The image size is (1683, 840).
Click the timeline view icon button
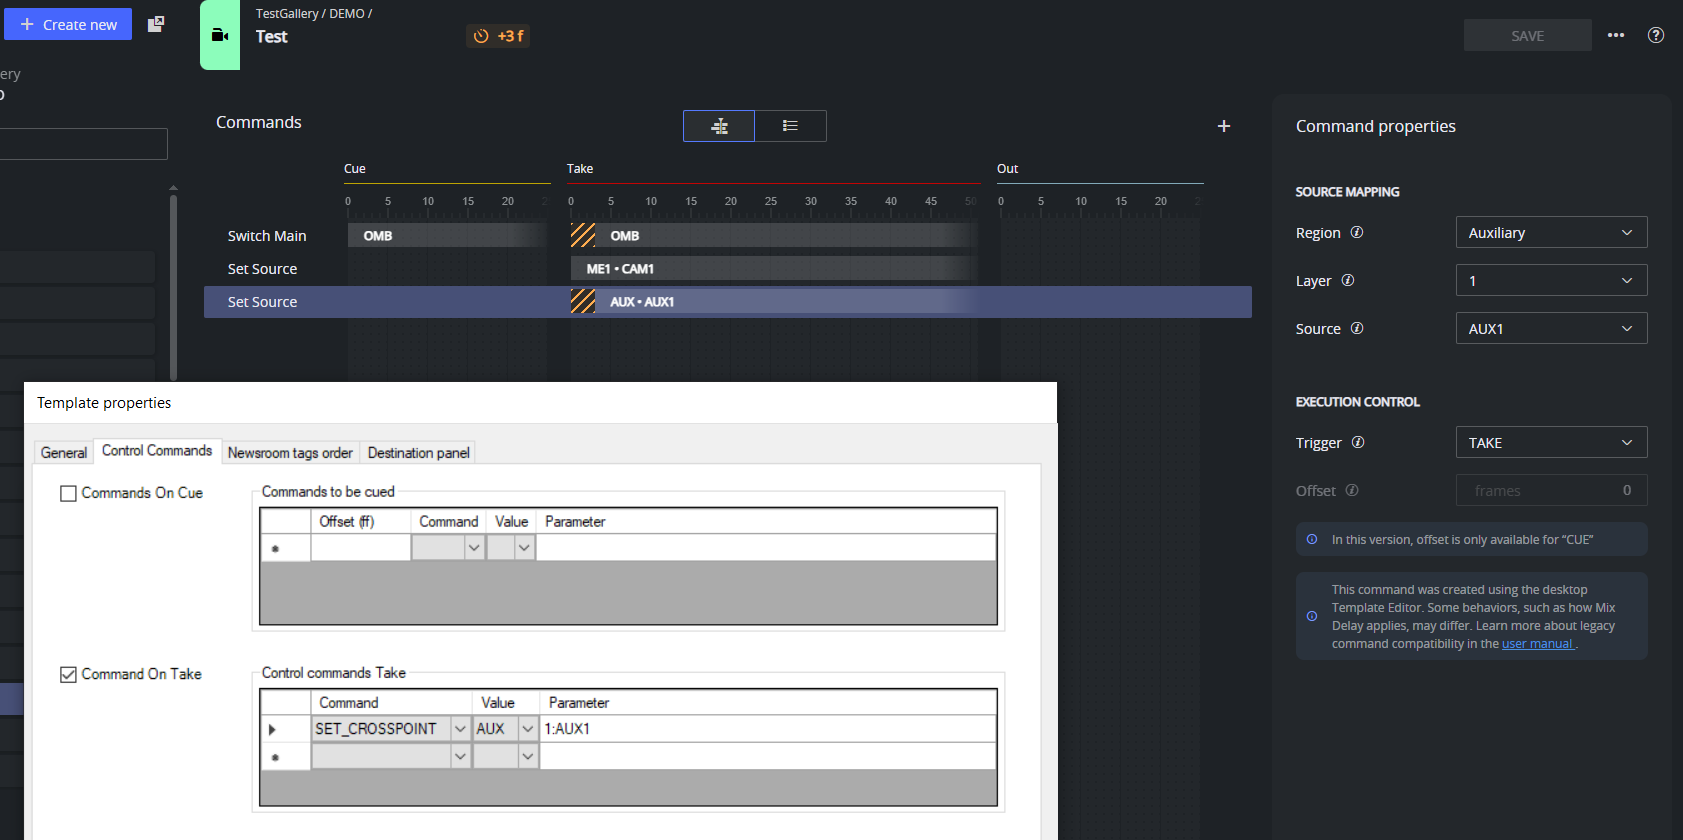point(719,126)
